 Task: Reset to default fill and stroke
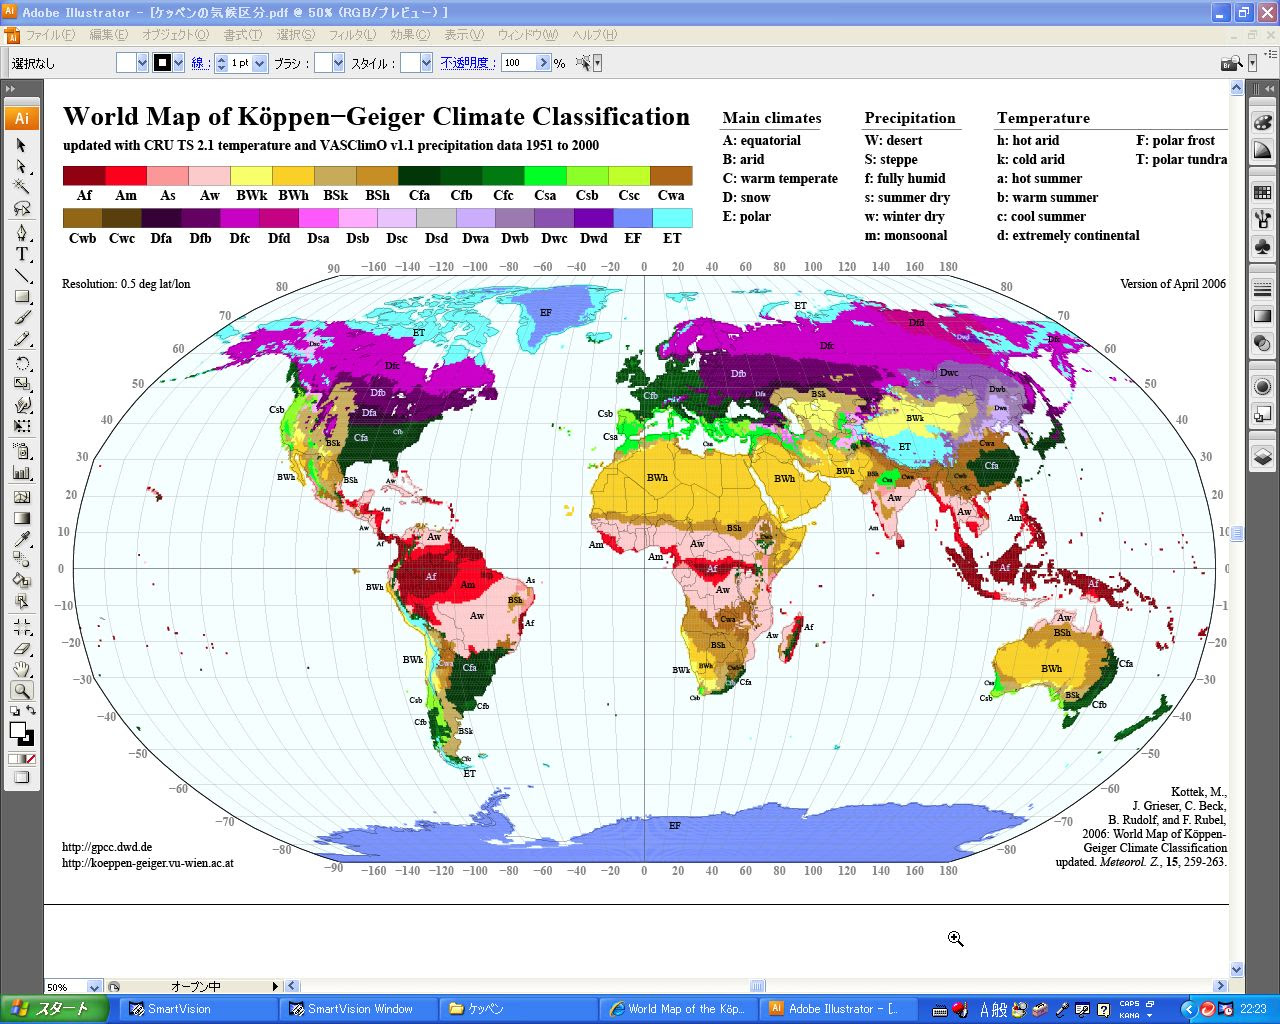[15, 711]
